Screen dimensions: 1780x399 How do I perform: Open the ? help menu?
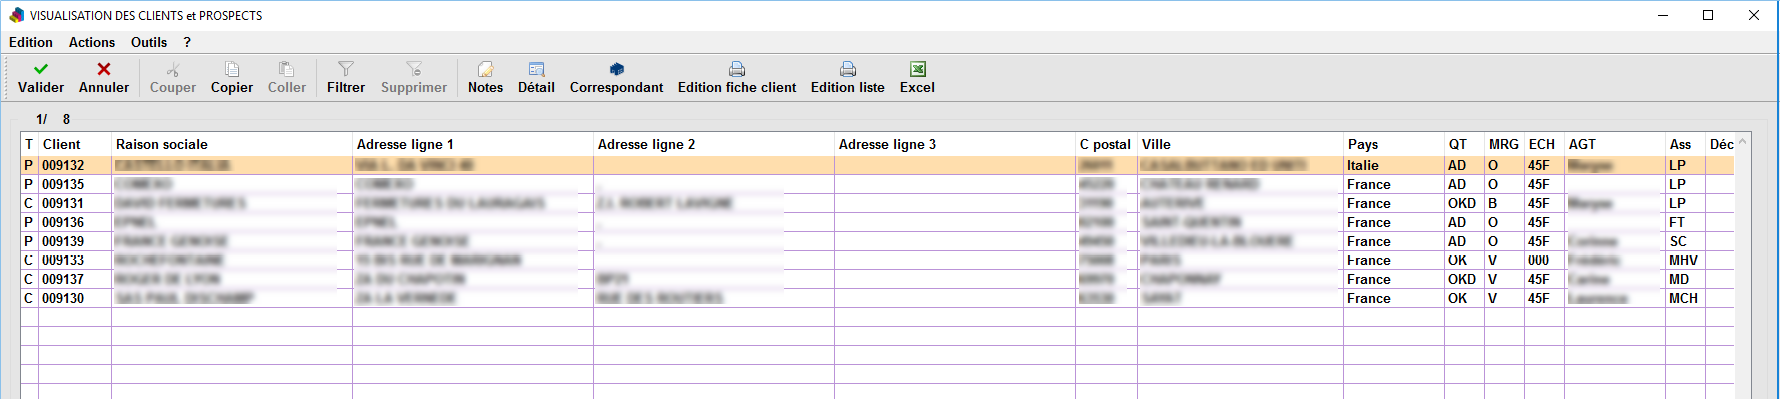(187, 42)
